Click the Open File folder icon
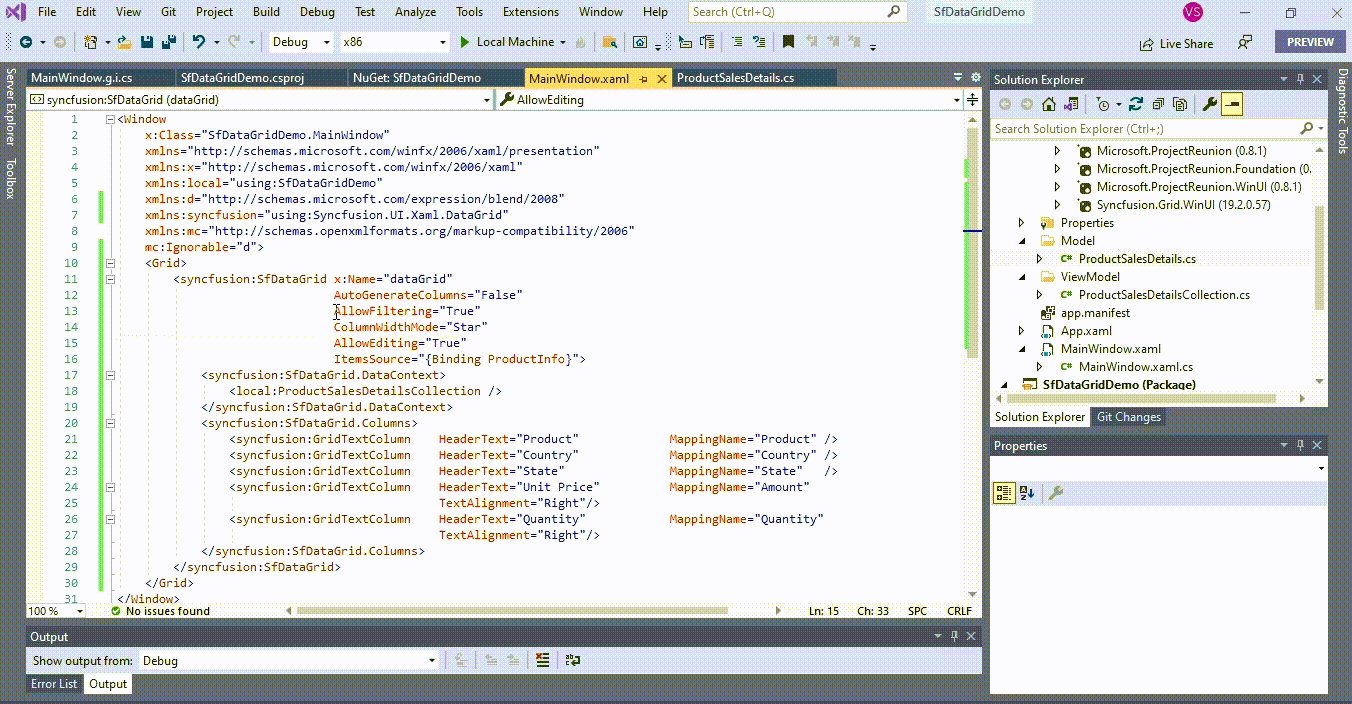 [124, 42]
